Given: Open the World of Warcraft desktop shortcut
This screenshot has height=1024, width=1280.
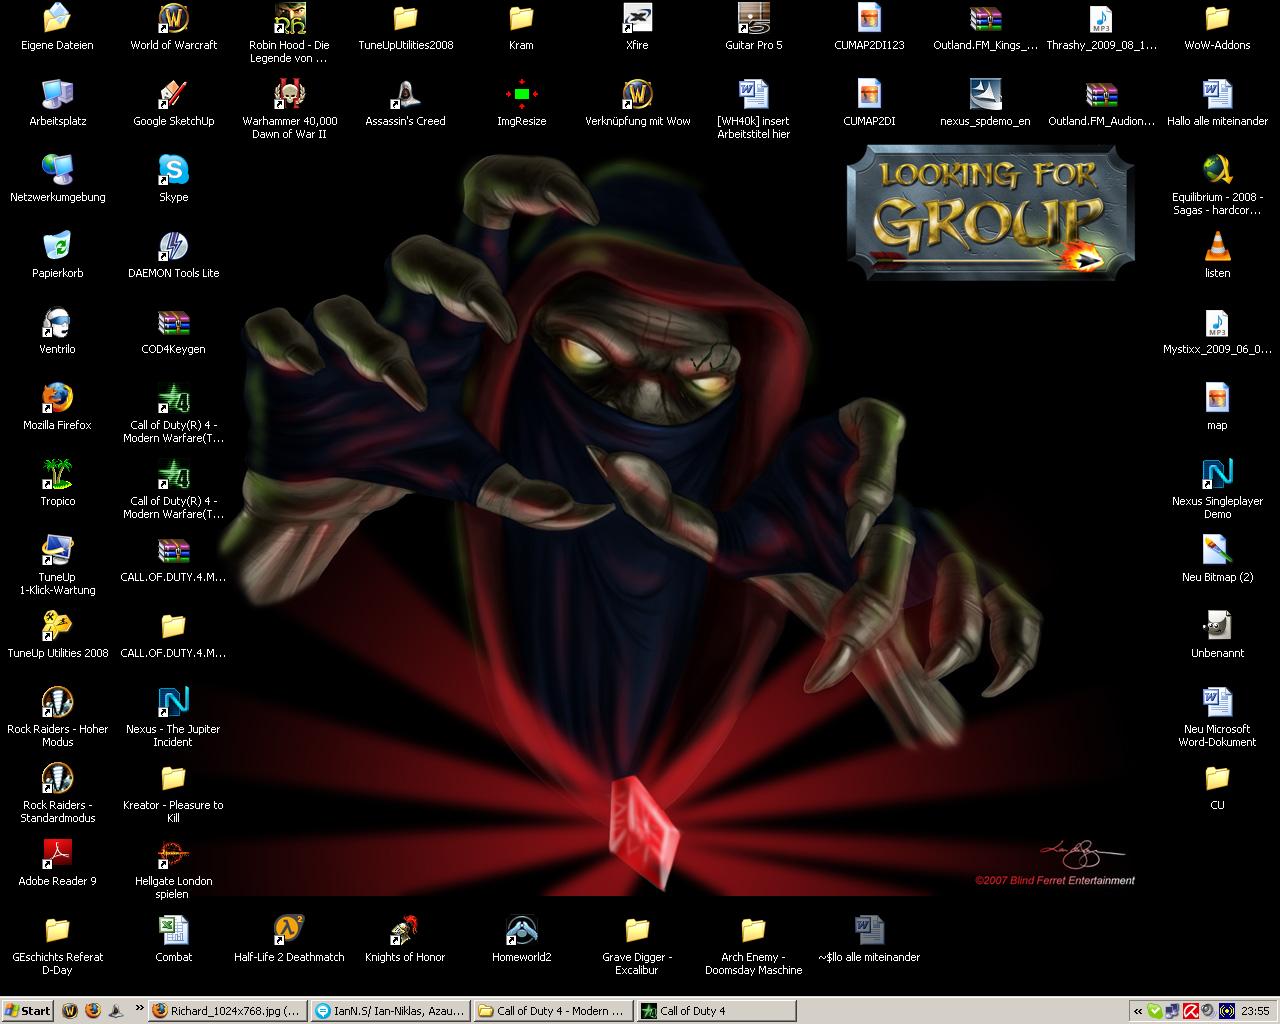Looking at the screenshot, I should [173, 19].
